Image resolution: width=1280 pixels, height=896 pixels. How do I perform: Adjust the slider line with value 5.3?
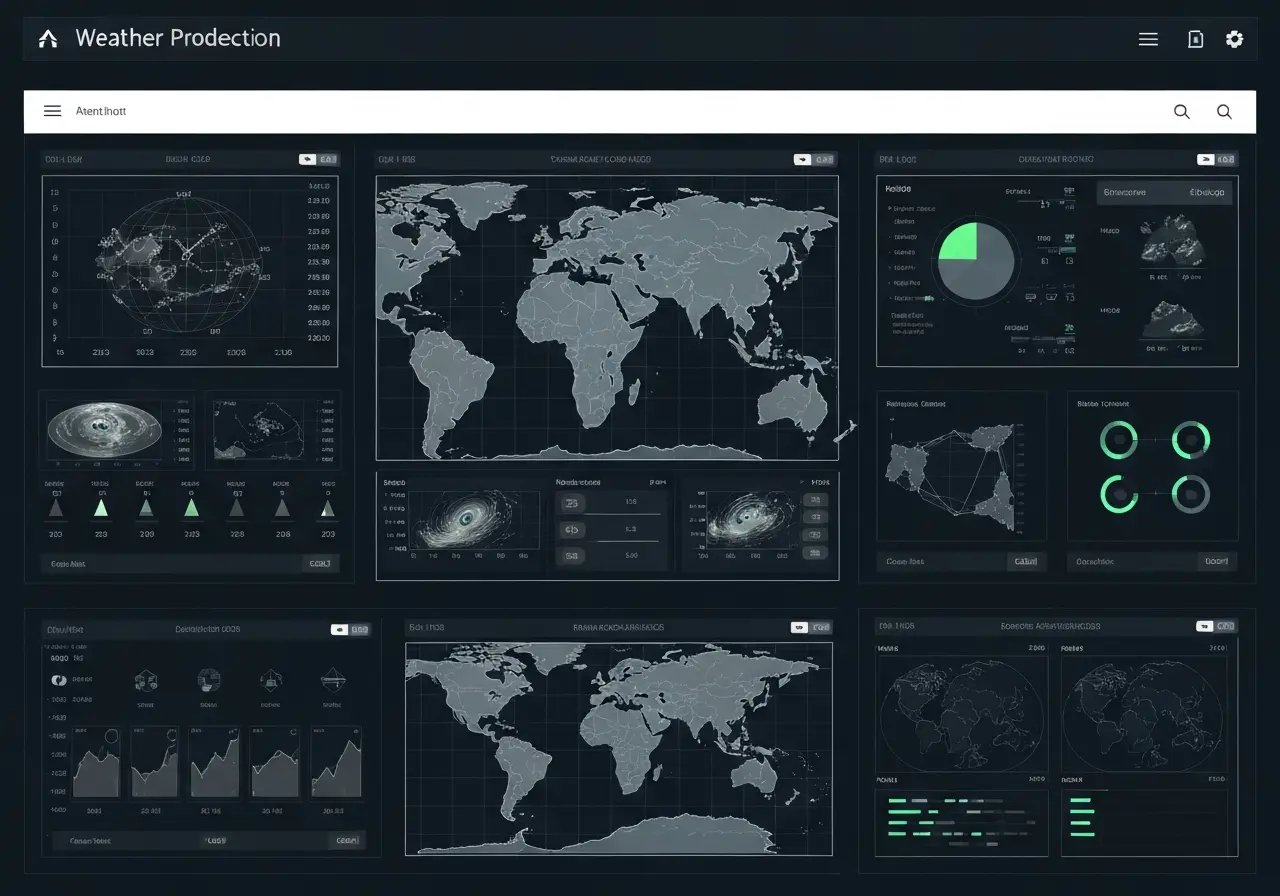(627, 541)
